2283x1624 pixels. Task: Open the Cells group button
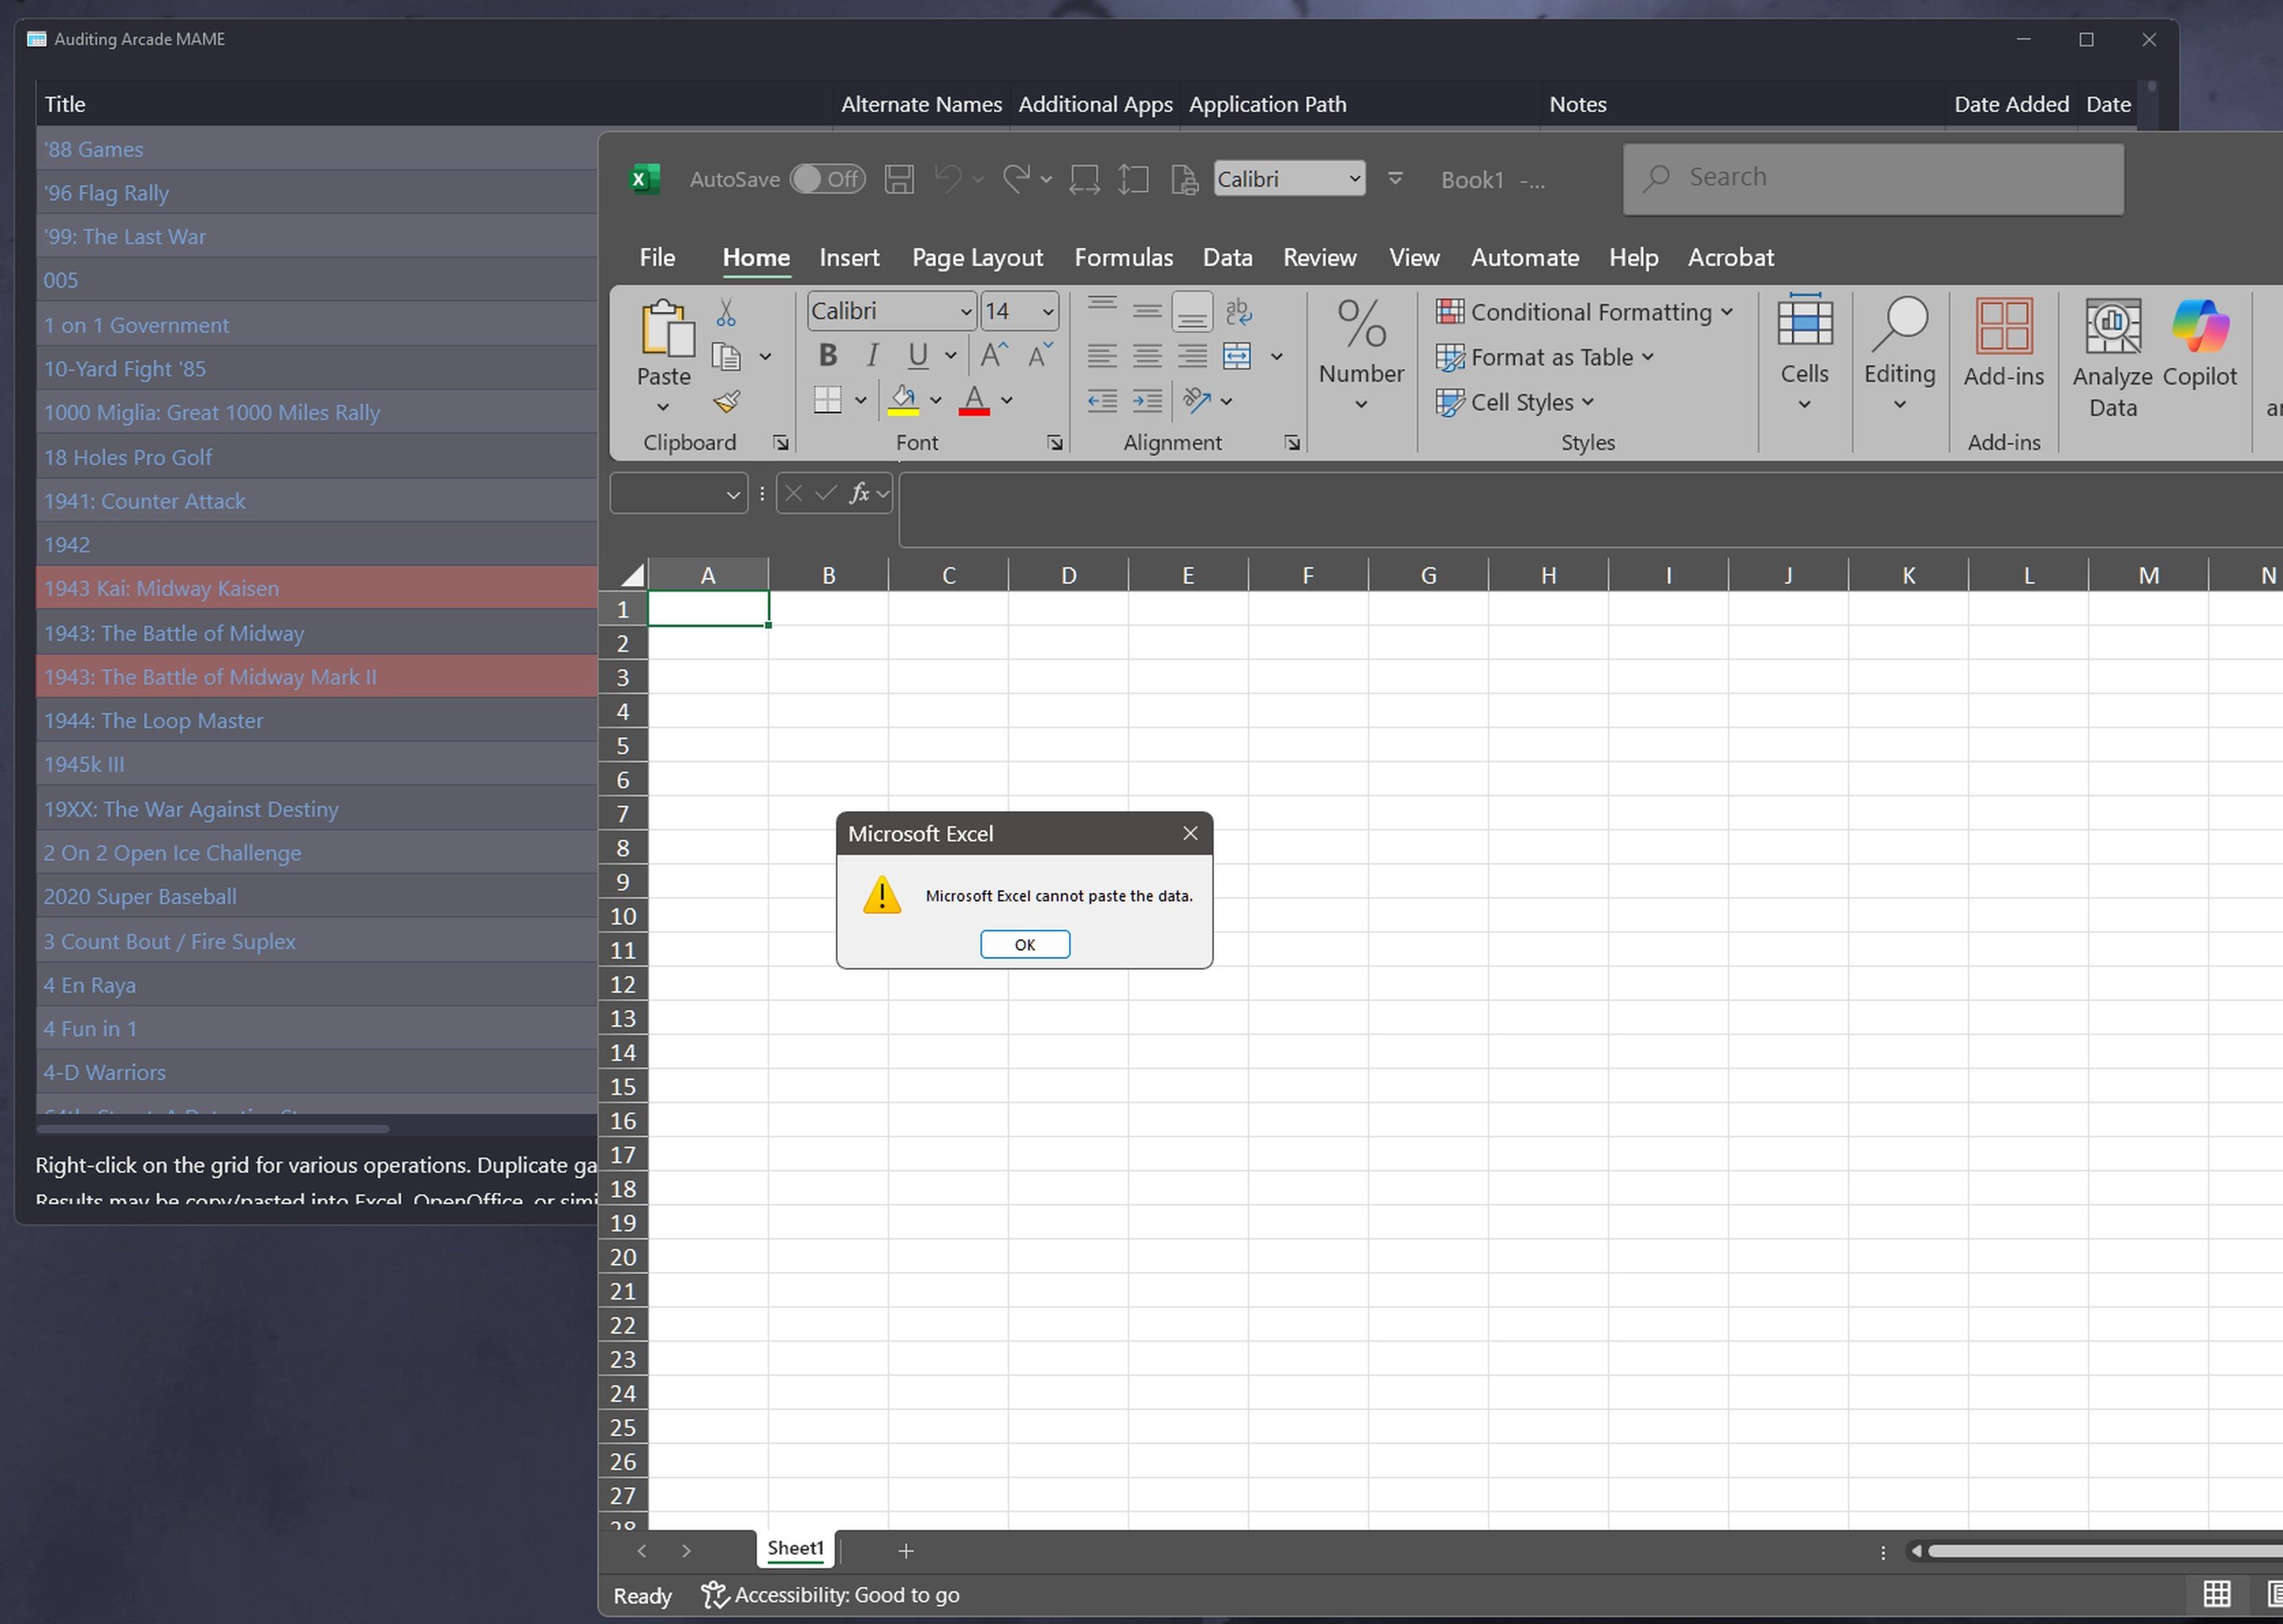pyautogui.click(x=1804, y=352)
